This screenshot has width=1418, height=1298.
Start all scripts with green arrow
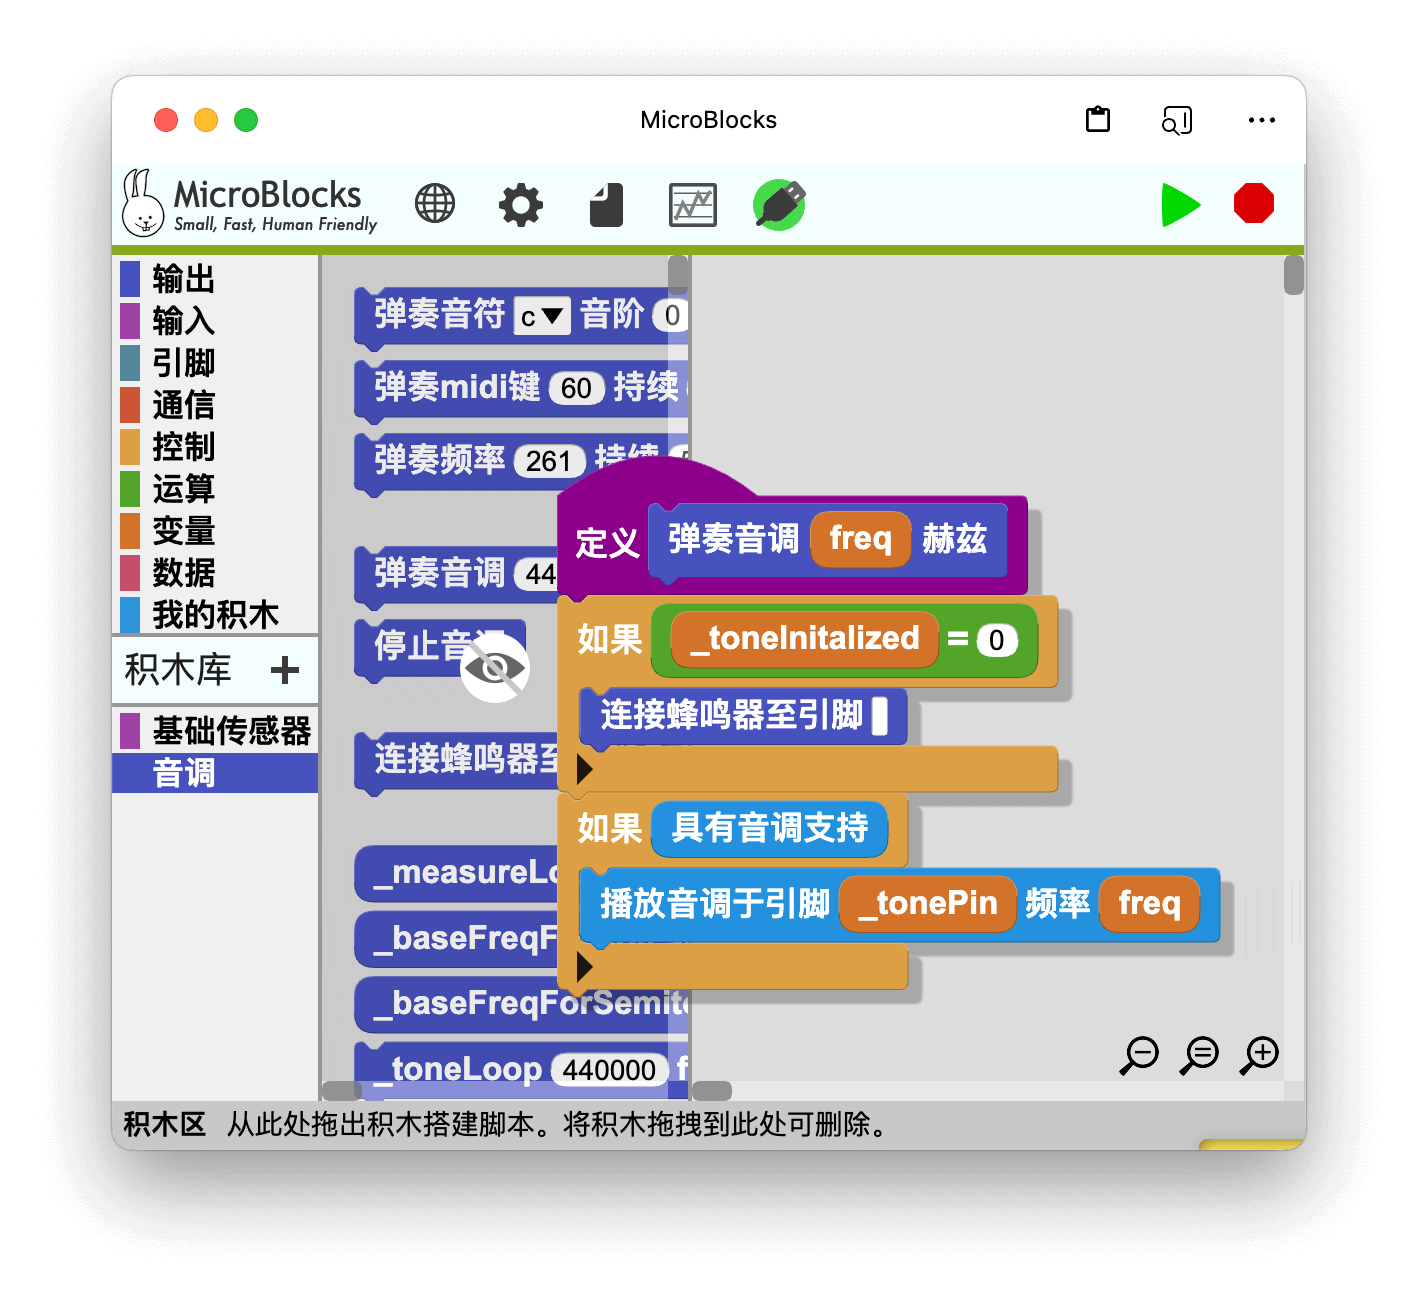pyautogui.click(x=1181, y=205)
